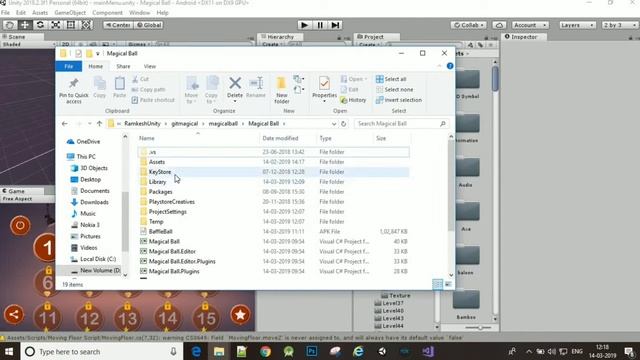Click Pin to Quick access
This screenshot has height=360, width=640.
(73, 90)
